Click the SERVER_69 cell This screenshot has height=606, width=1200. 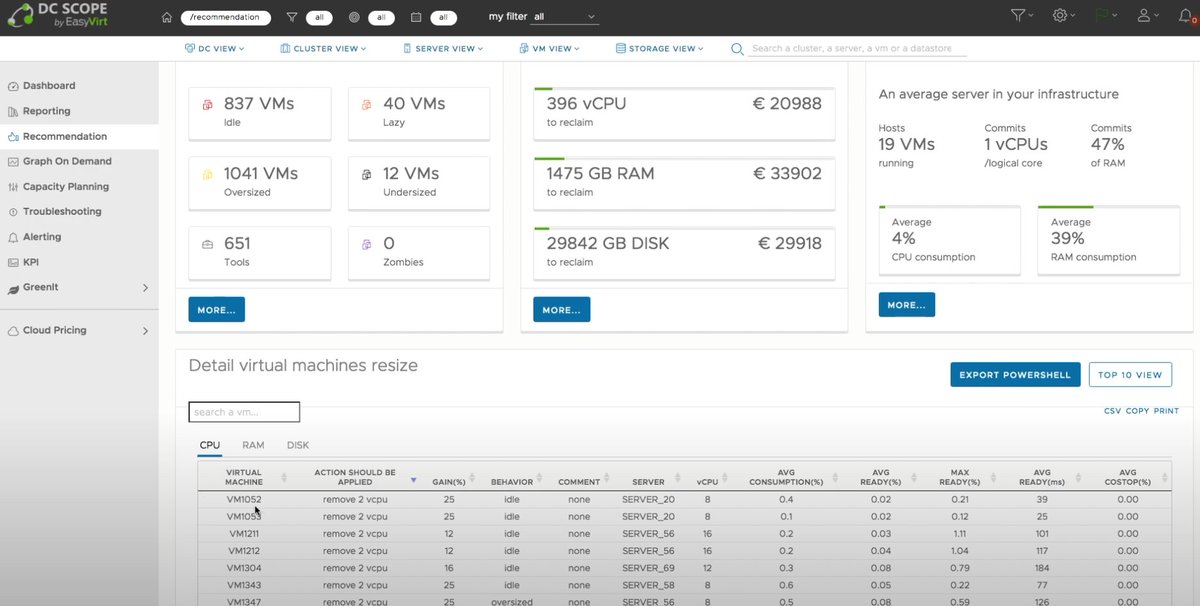coord(648,568)
